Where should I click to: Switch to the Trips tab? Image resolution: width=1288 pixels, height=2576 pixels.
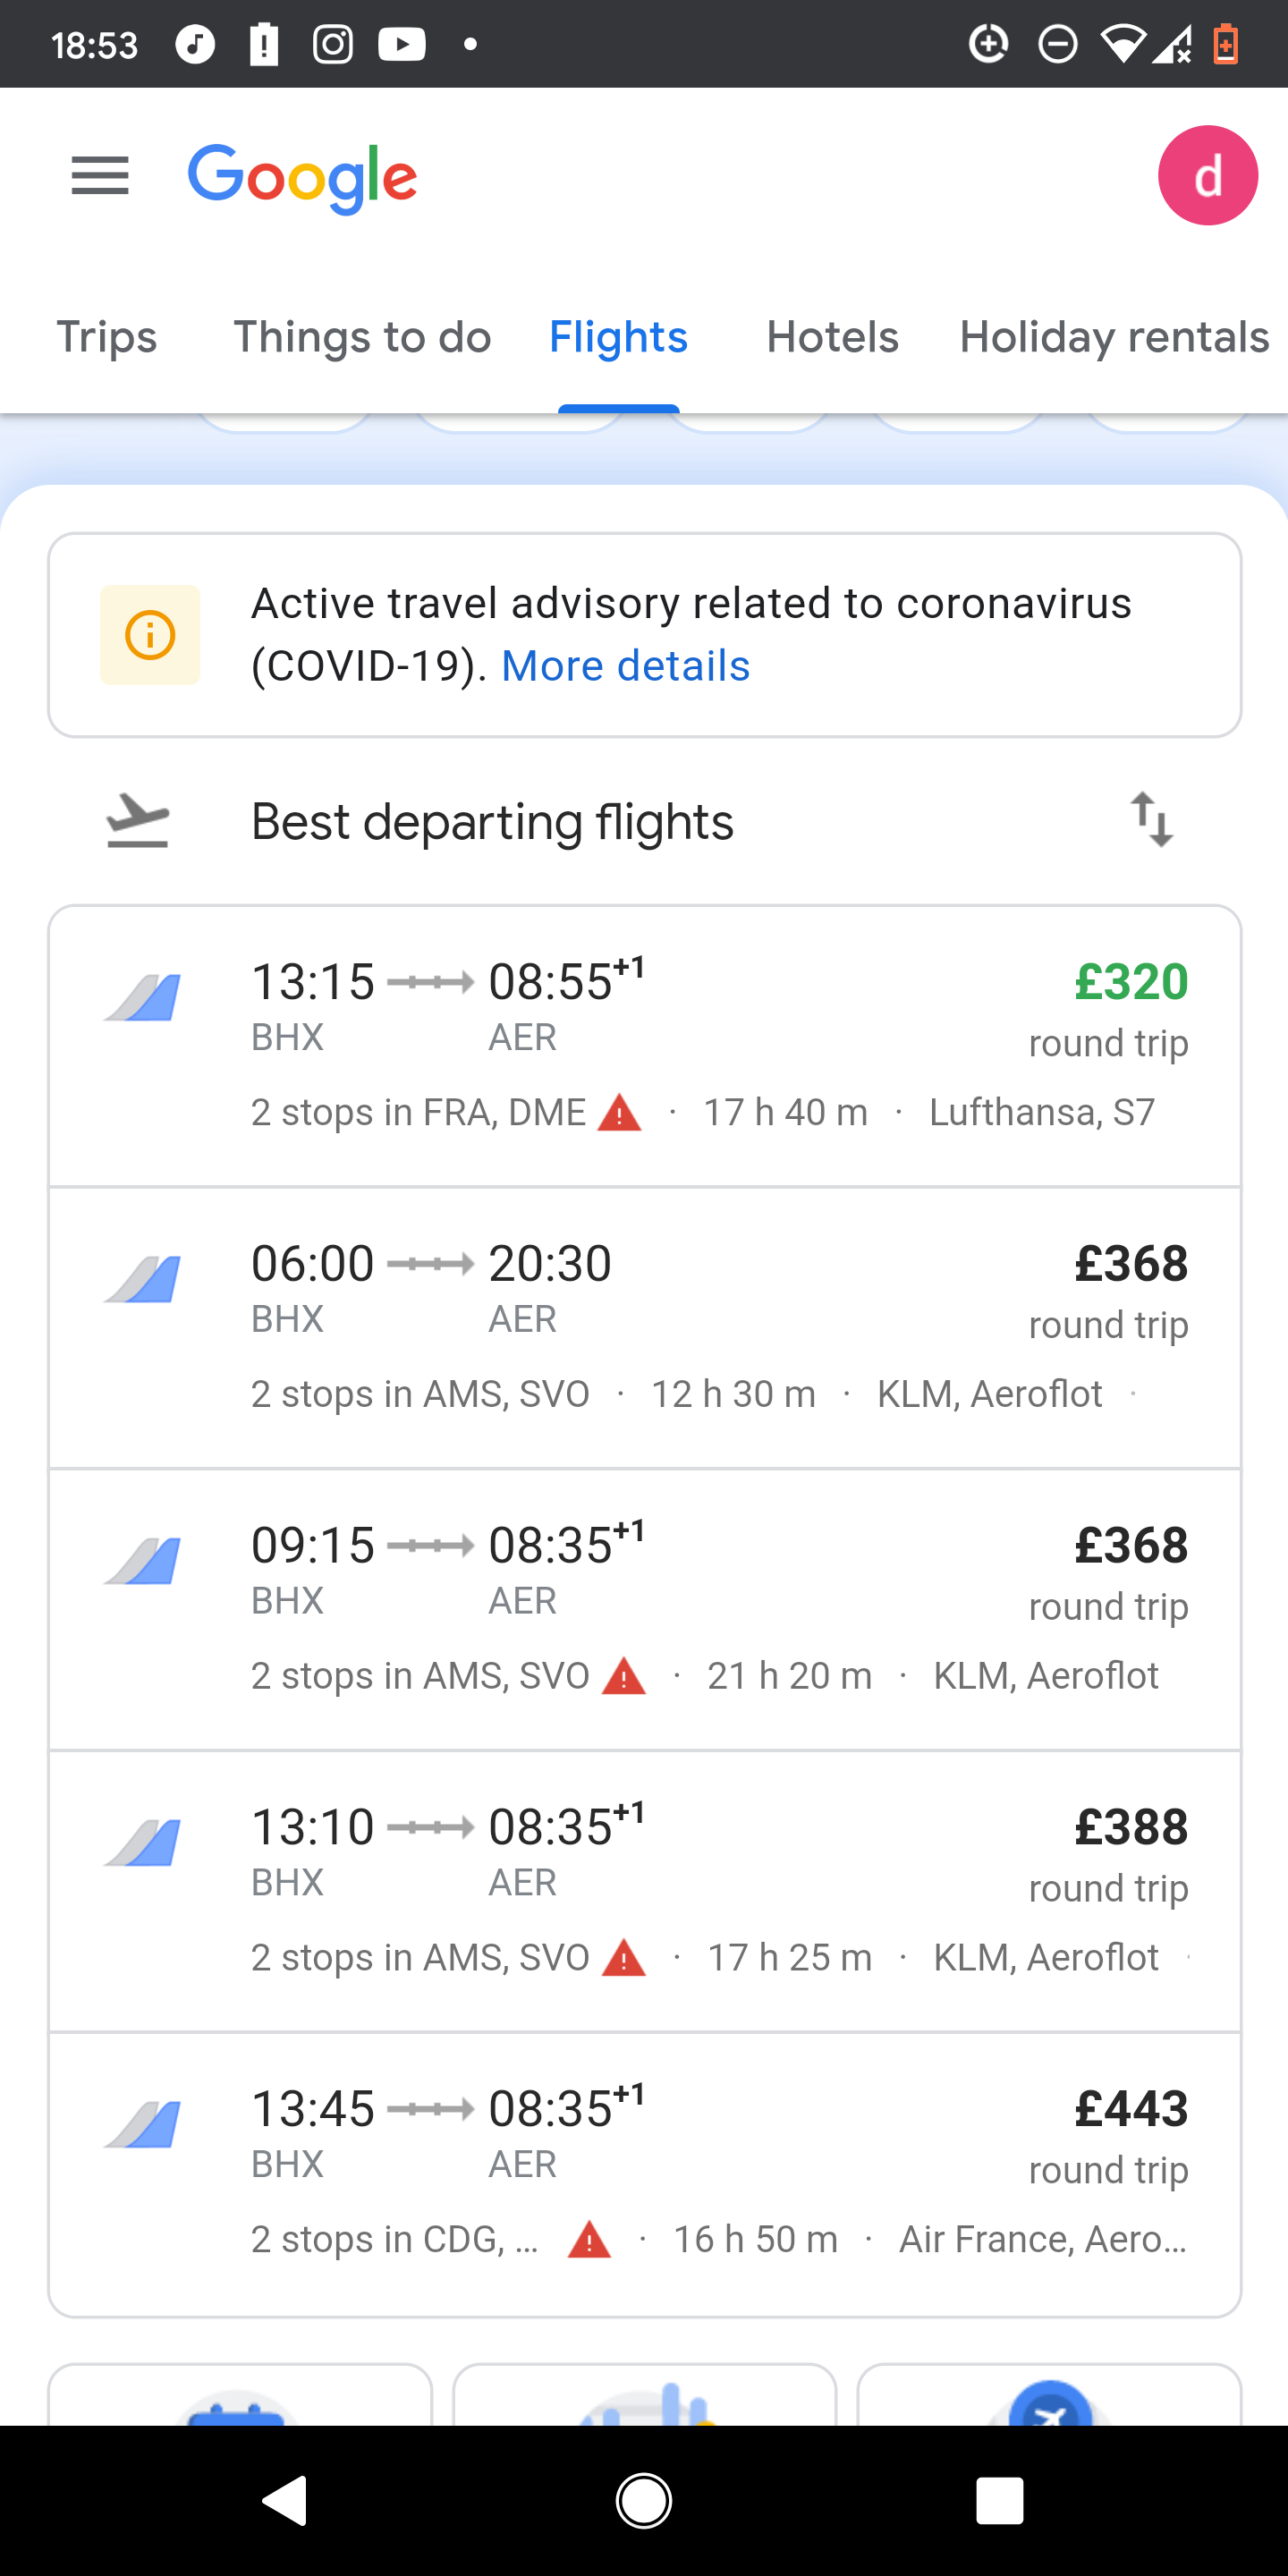pyautogui.click(x=107, y=337)
